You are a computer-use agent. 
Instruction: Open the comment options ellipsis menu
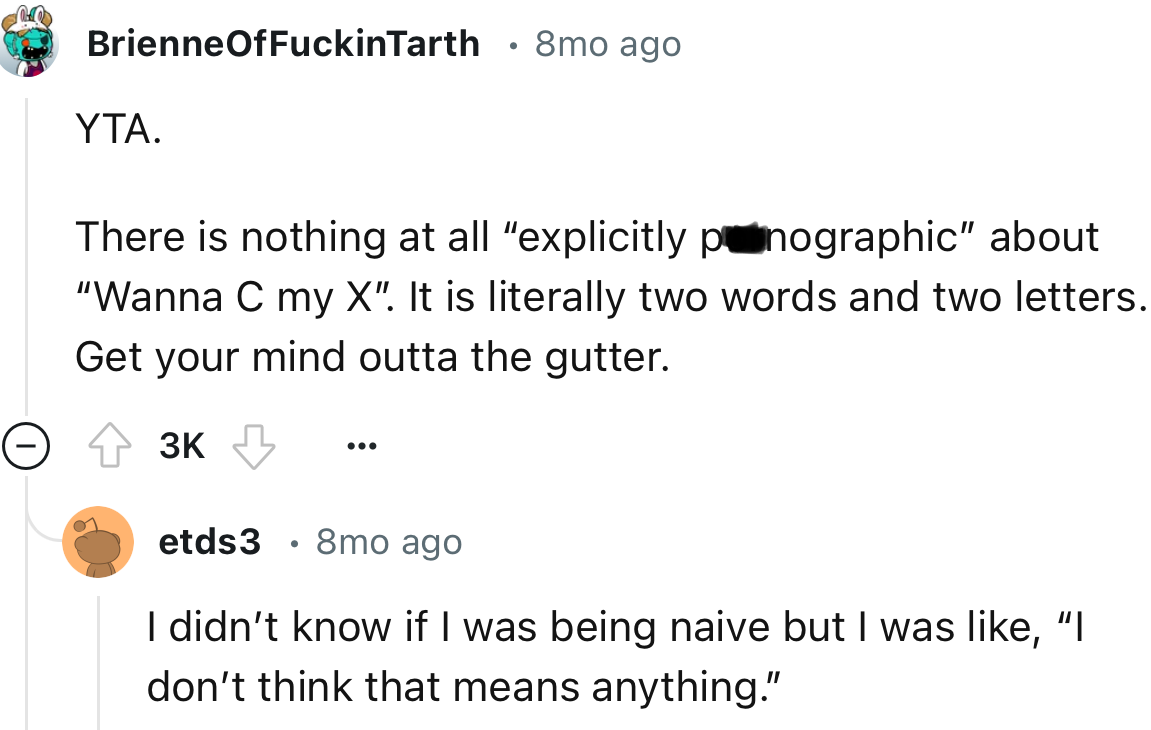(362, 446)
